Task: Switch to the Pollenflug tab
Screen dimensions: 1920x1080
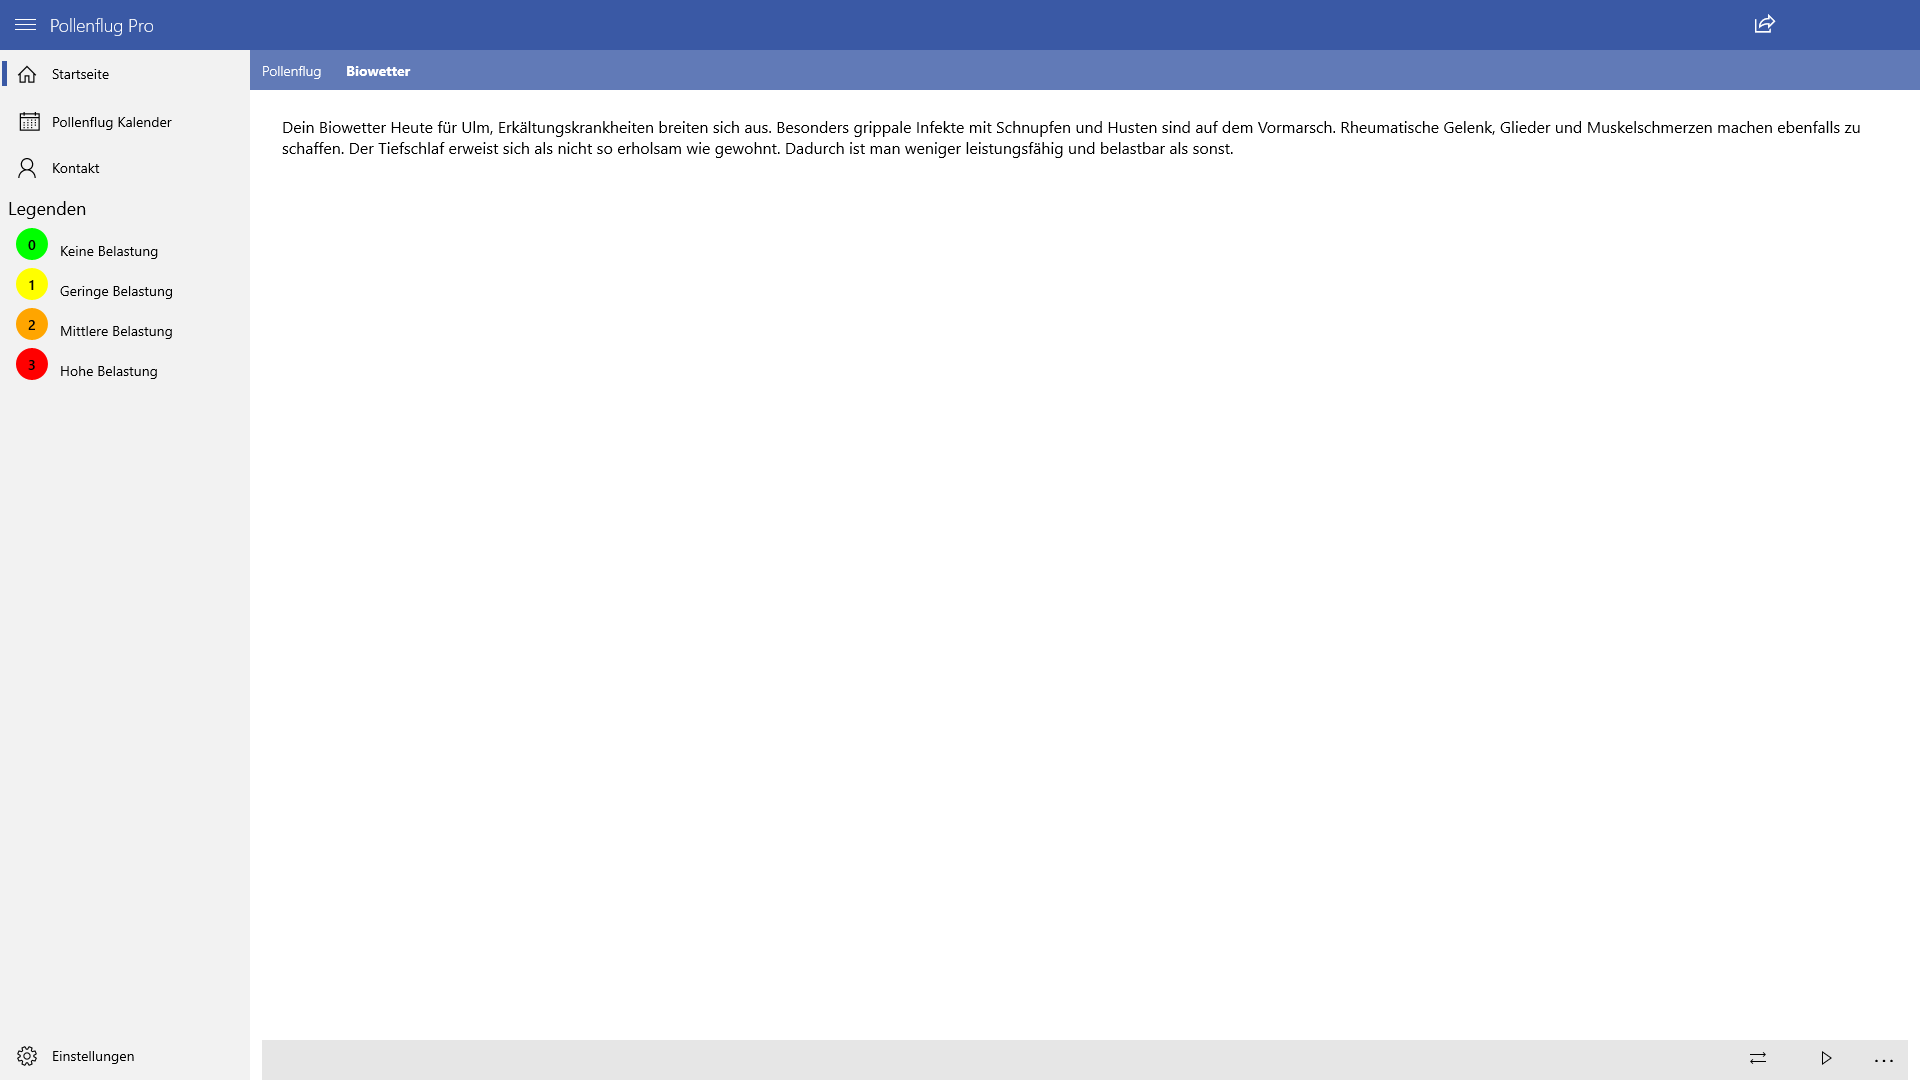Action: (291, 71)
